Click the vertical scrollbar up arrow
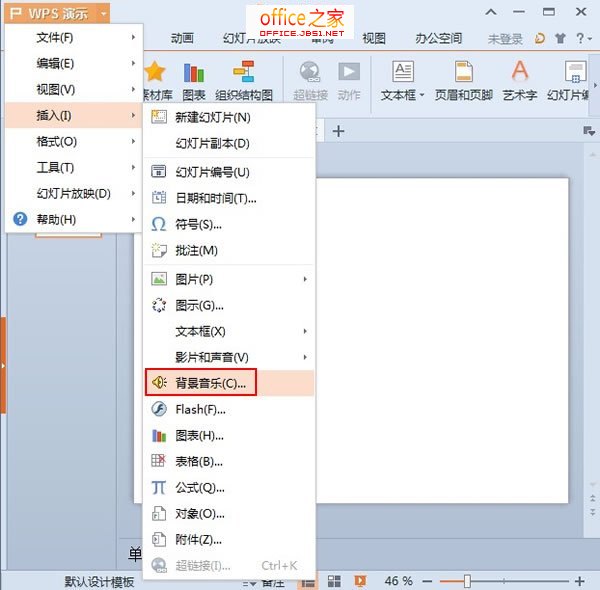 coord(593,155)
